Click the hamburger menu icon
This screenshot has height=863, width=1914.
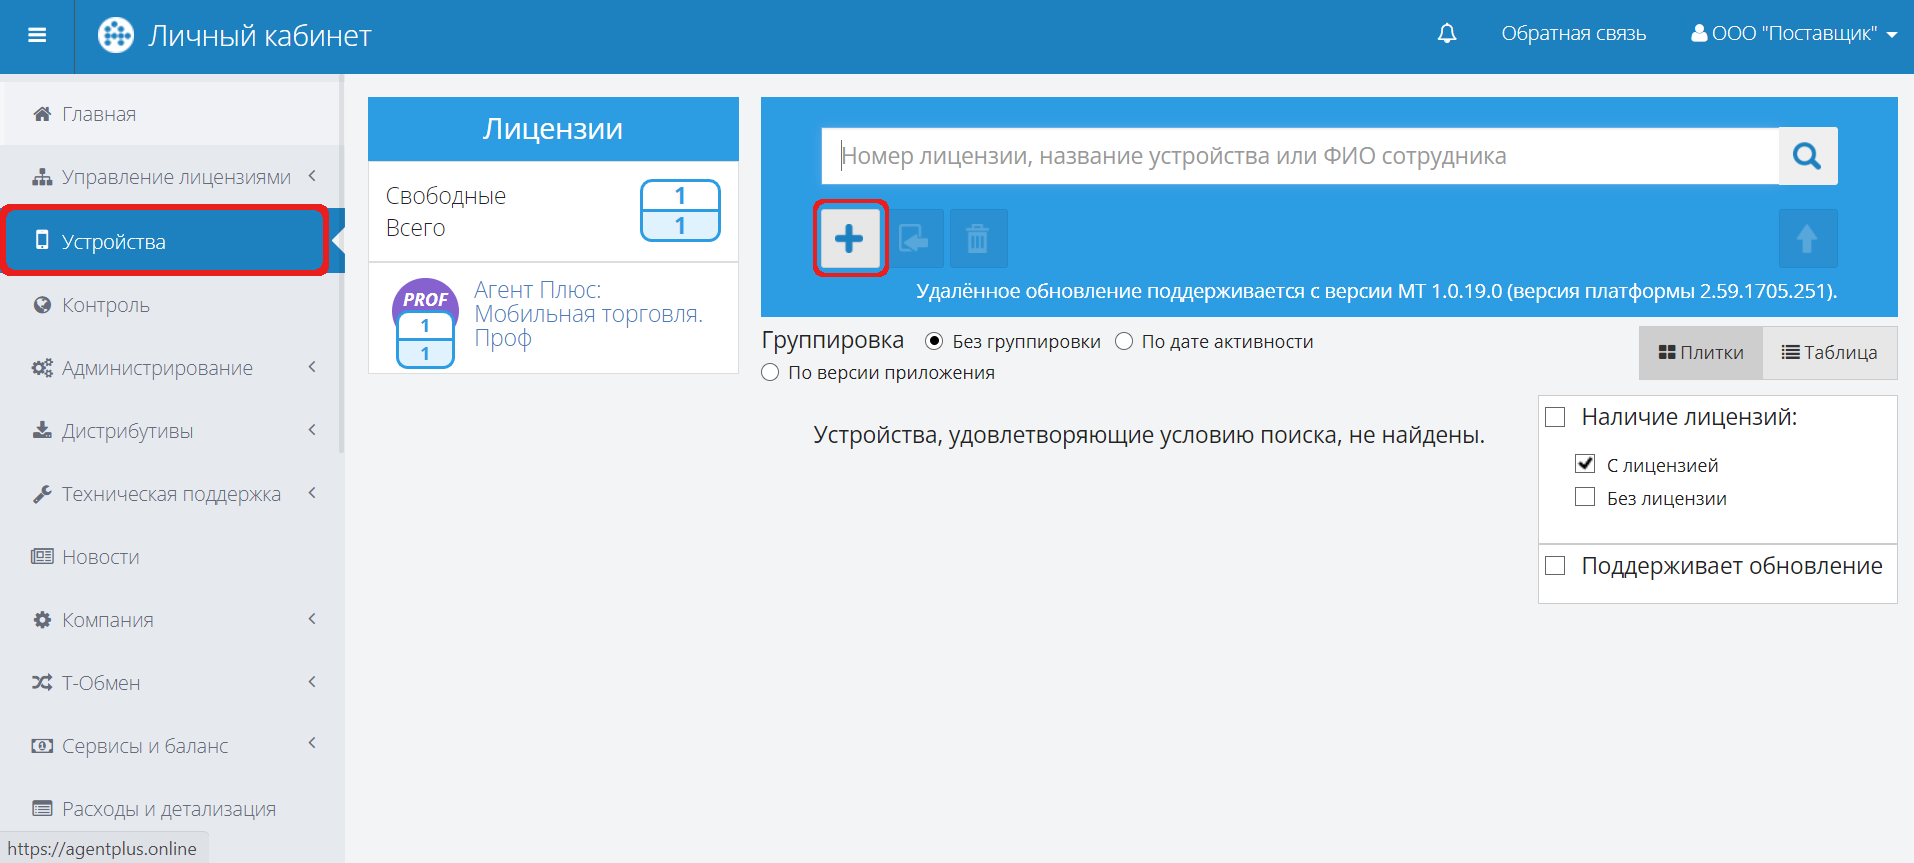37,36
